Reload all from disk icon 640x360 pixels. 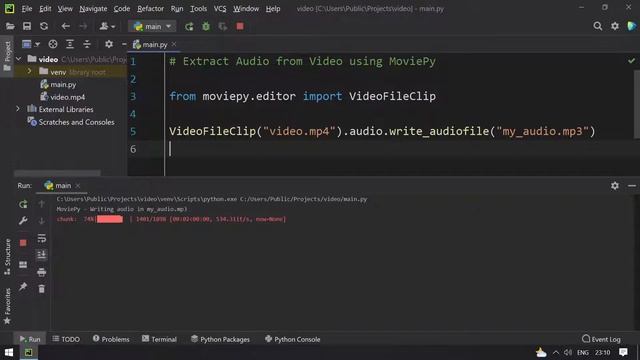[44, 27]
